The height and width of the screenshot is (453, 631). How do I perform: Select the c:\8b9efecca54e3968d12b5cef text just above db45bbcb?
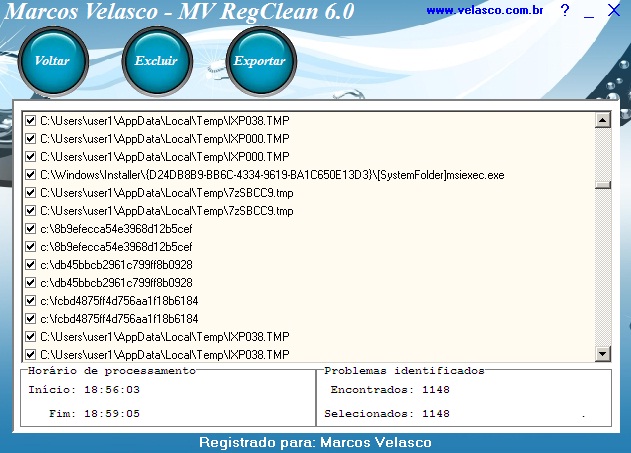pos(116,247)
